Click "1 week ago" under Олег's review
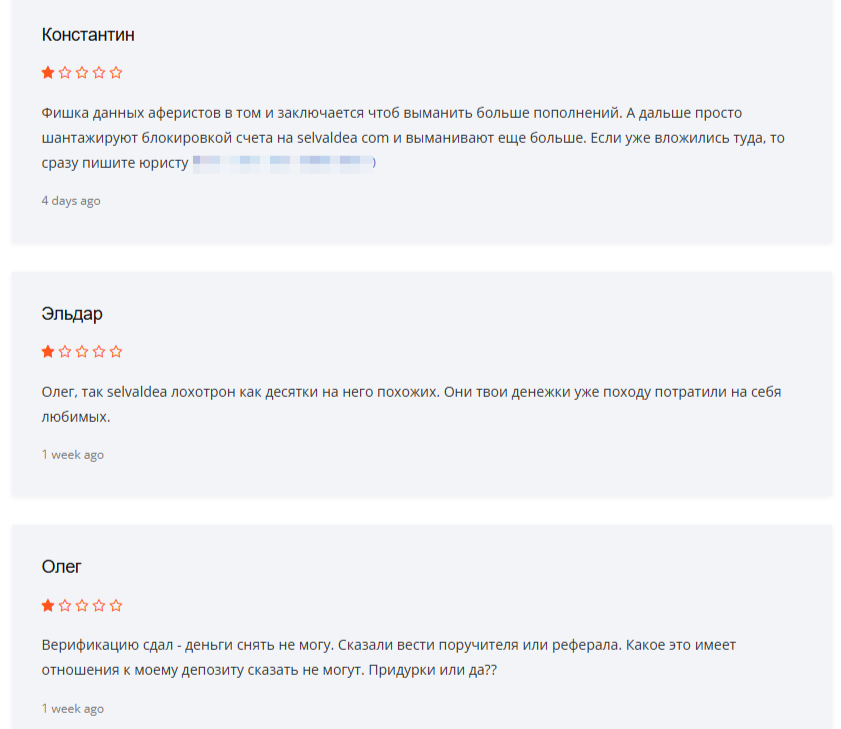 [73, 709]
